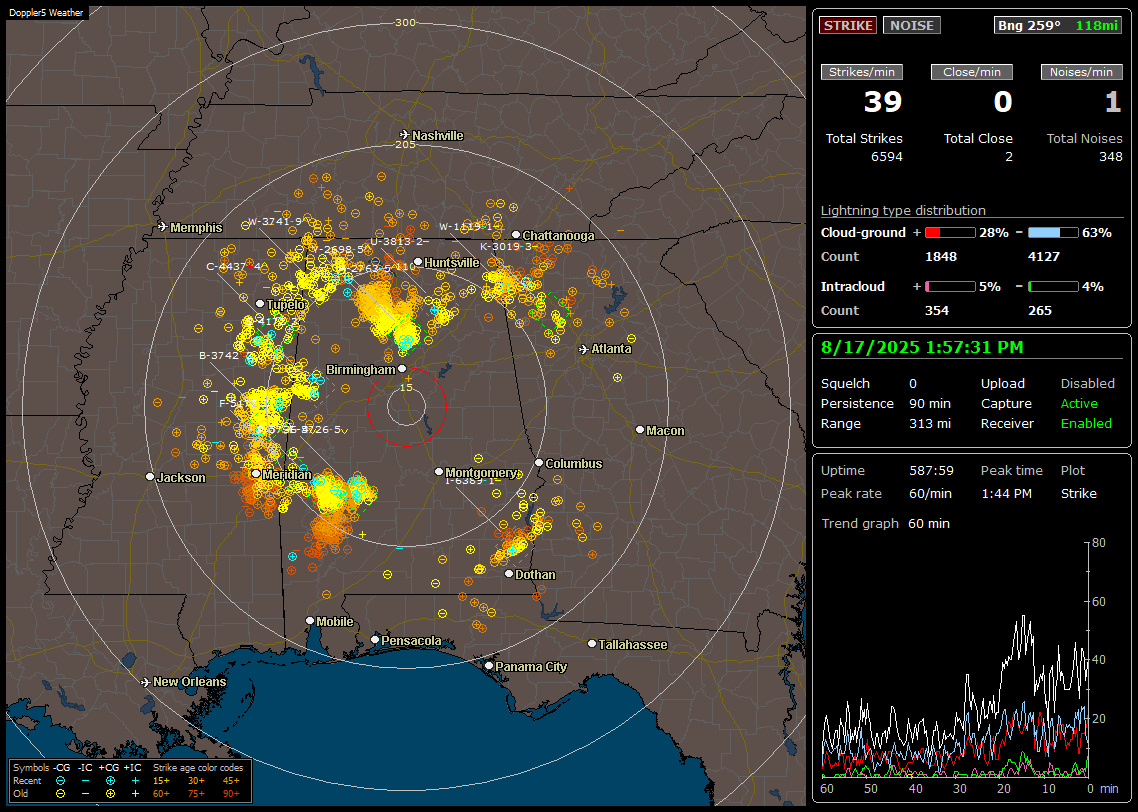Click the Tupelo city marker
The image size is (1138, 812).
[261, 304]
